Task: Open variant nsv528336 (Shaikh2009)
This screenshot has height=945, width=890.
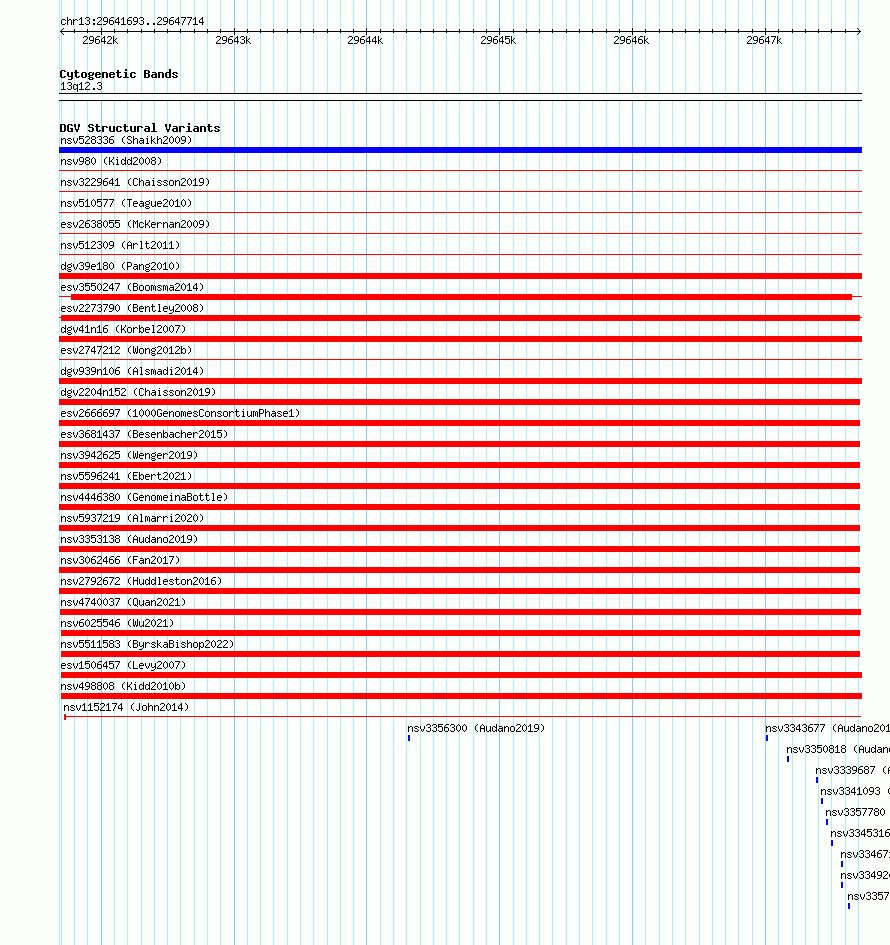Action: [126, 140]
